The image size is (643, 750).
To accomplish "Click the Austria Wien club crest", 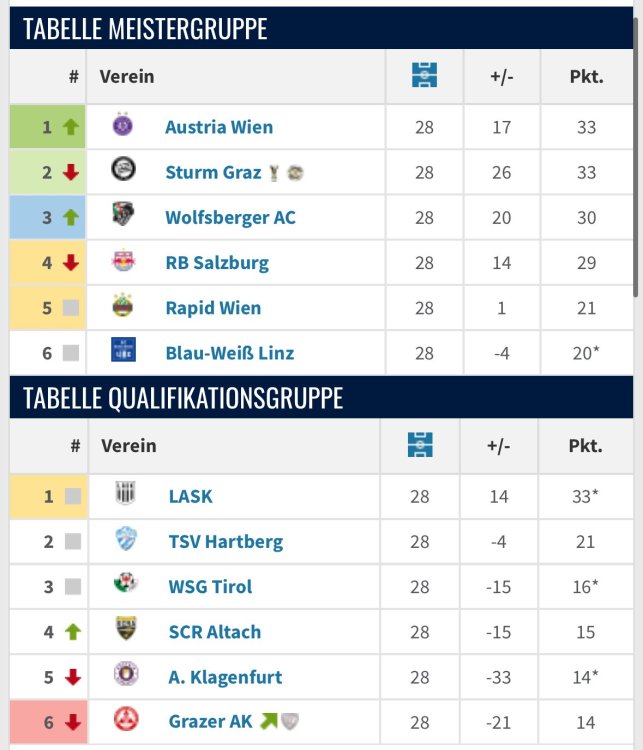I will click(x=124, y=126).
